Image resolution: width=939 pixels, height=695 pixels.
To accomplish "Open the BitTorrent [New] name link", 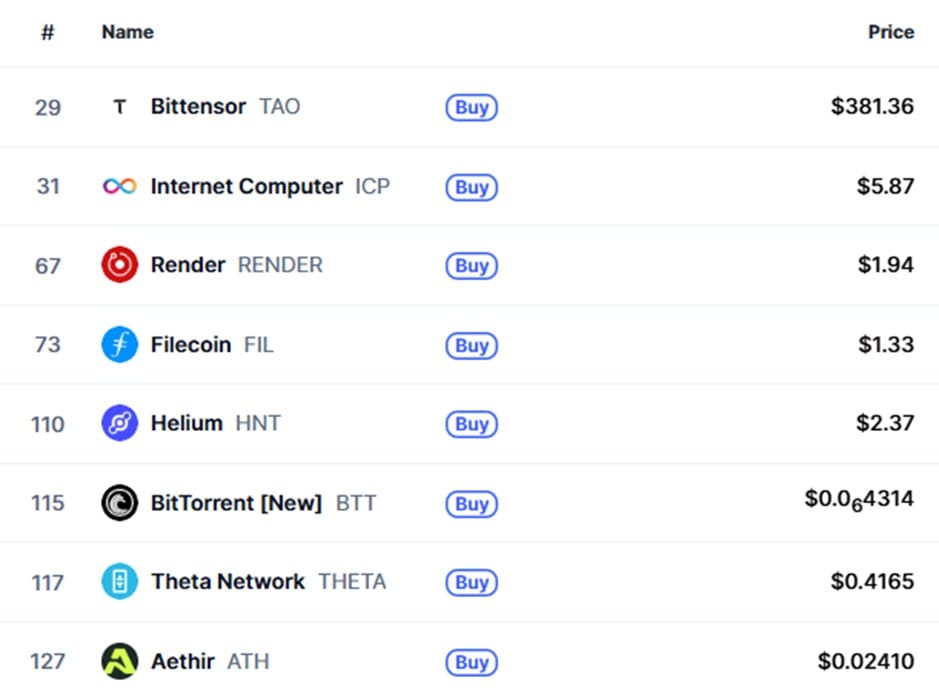I will click(x=236, y=503).
